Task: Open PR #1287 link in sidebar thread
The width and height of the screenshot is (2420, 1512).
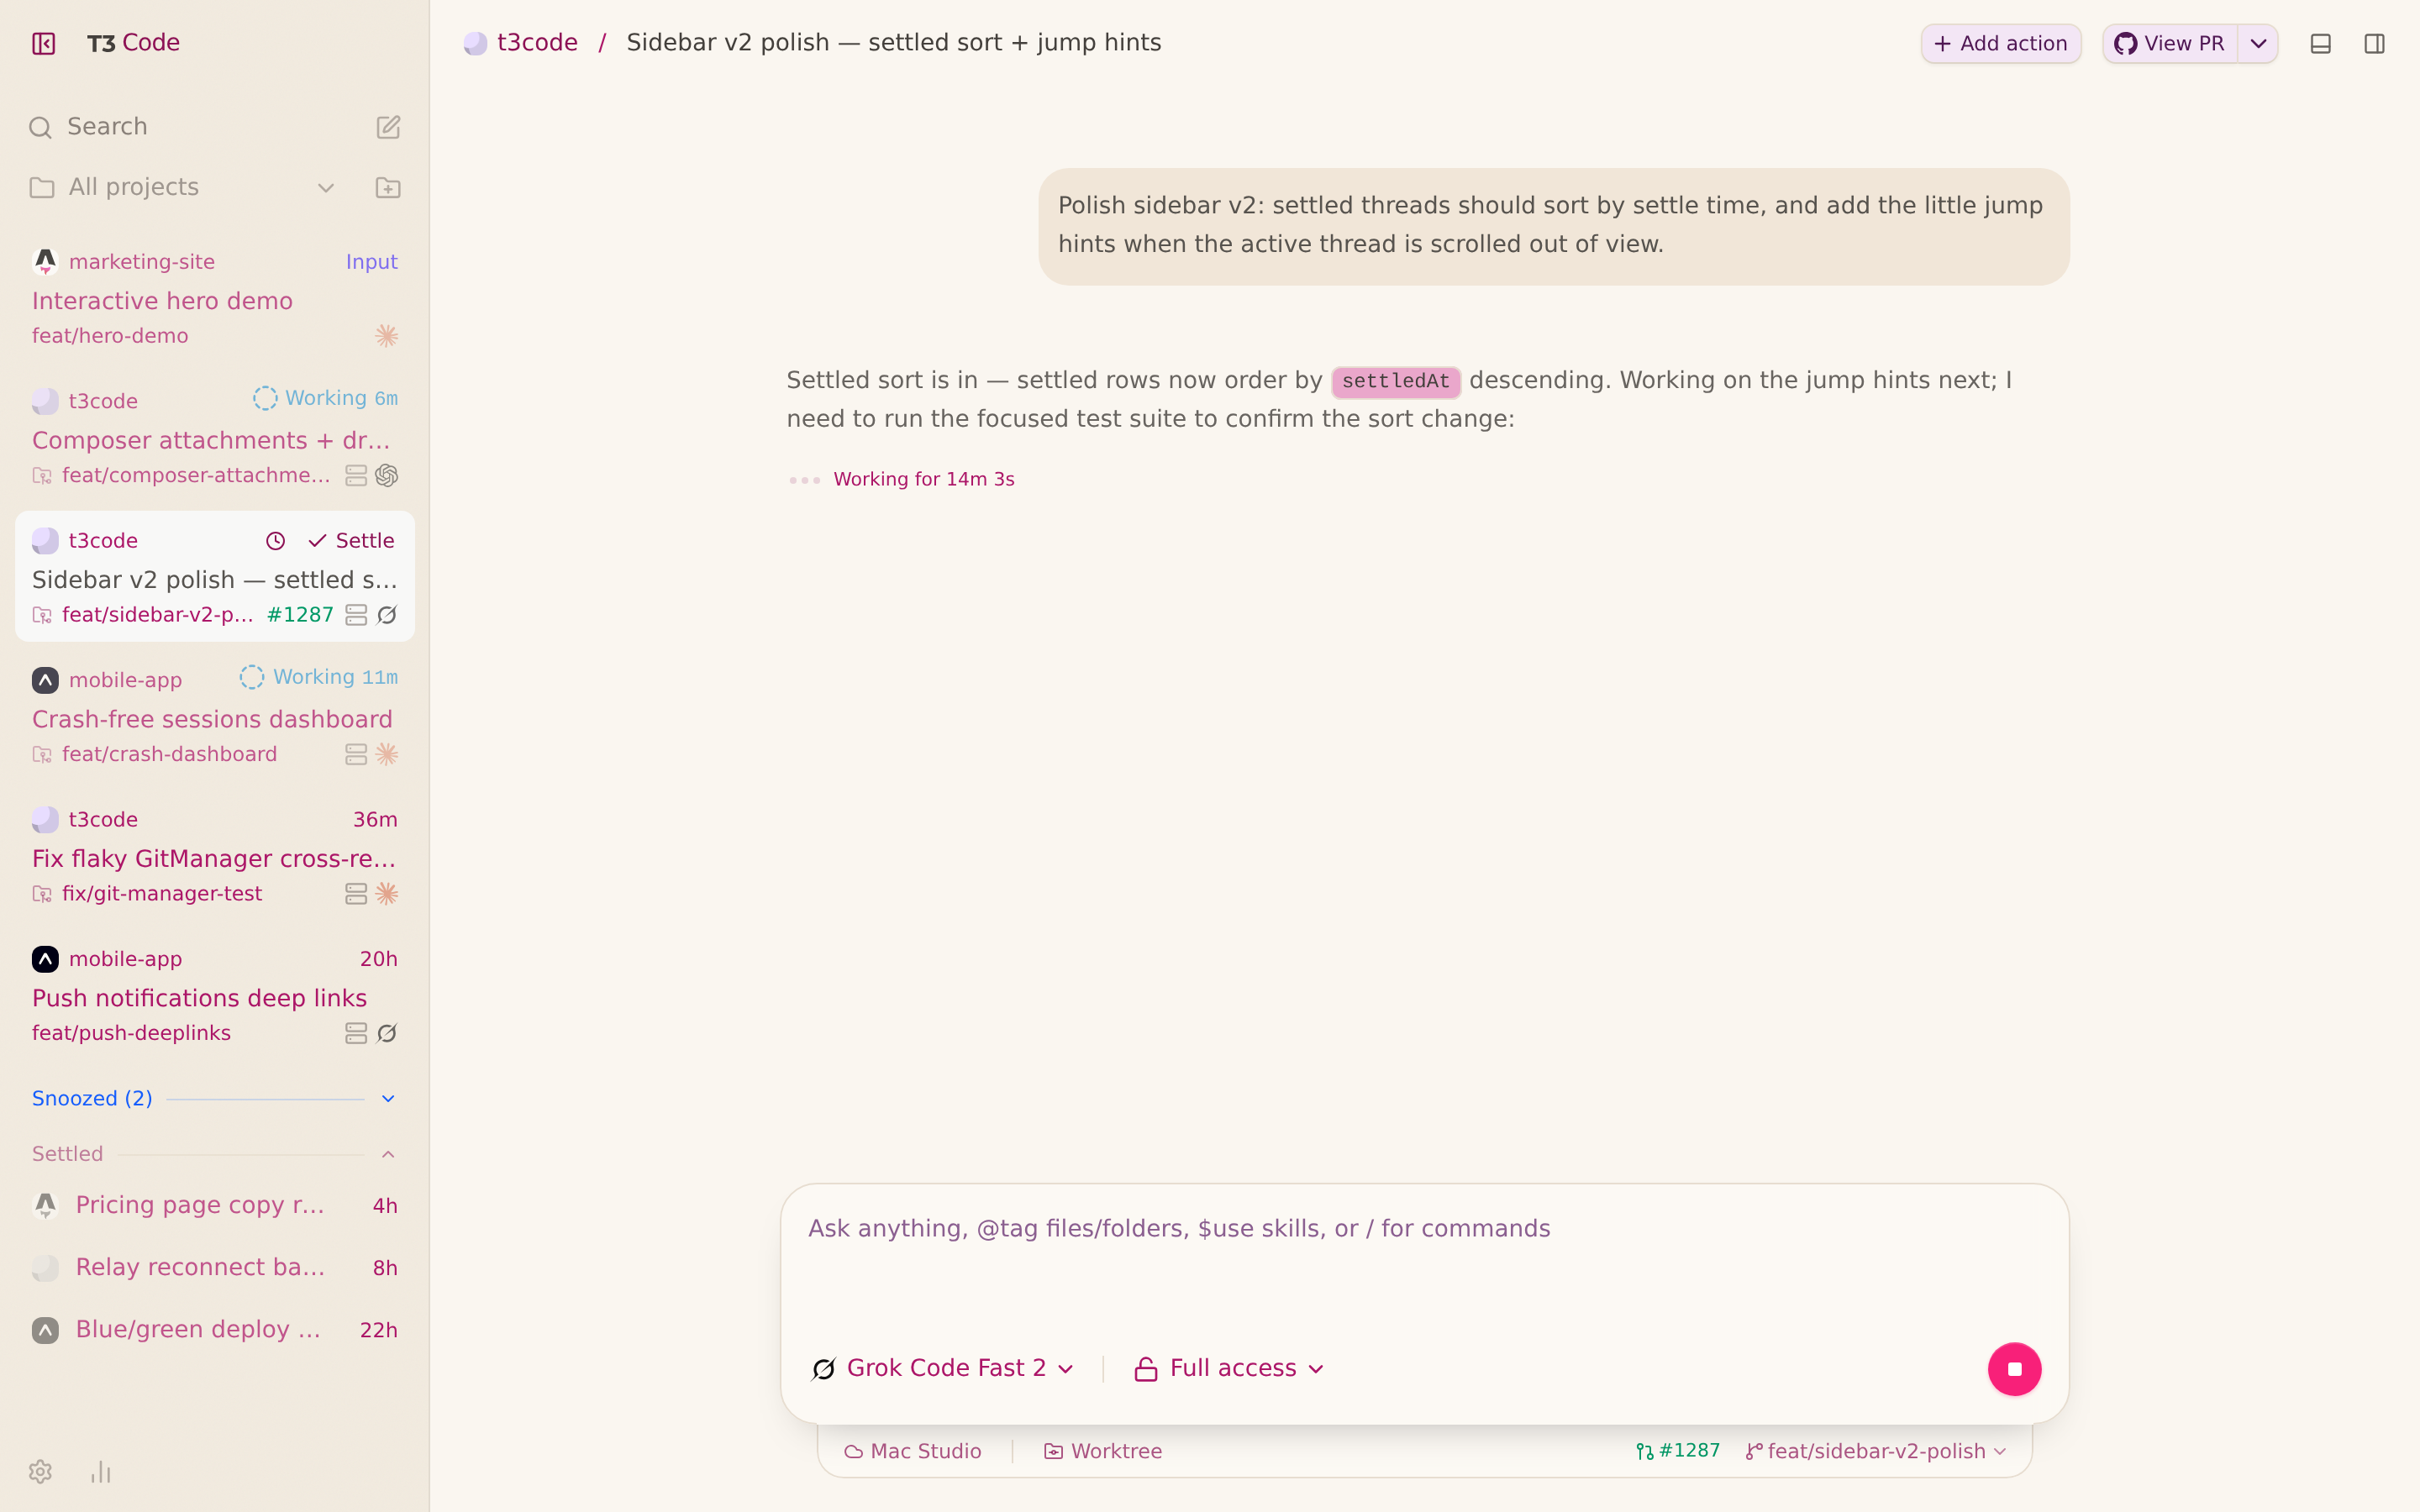Action: pos(300,615)
